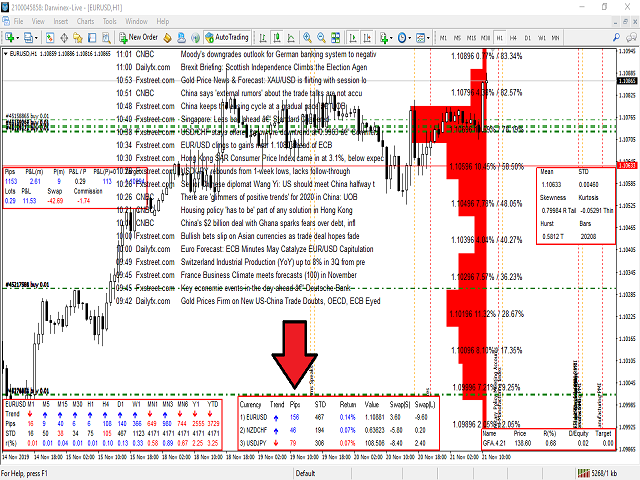Click the search magnifier icon
Image resolution: width=640 pixels, height=480 pixels.
616,38
